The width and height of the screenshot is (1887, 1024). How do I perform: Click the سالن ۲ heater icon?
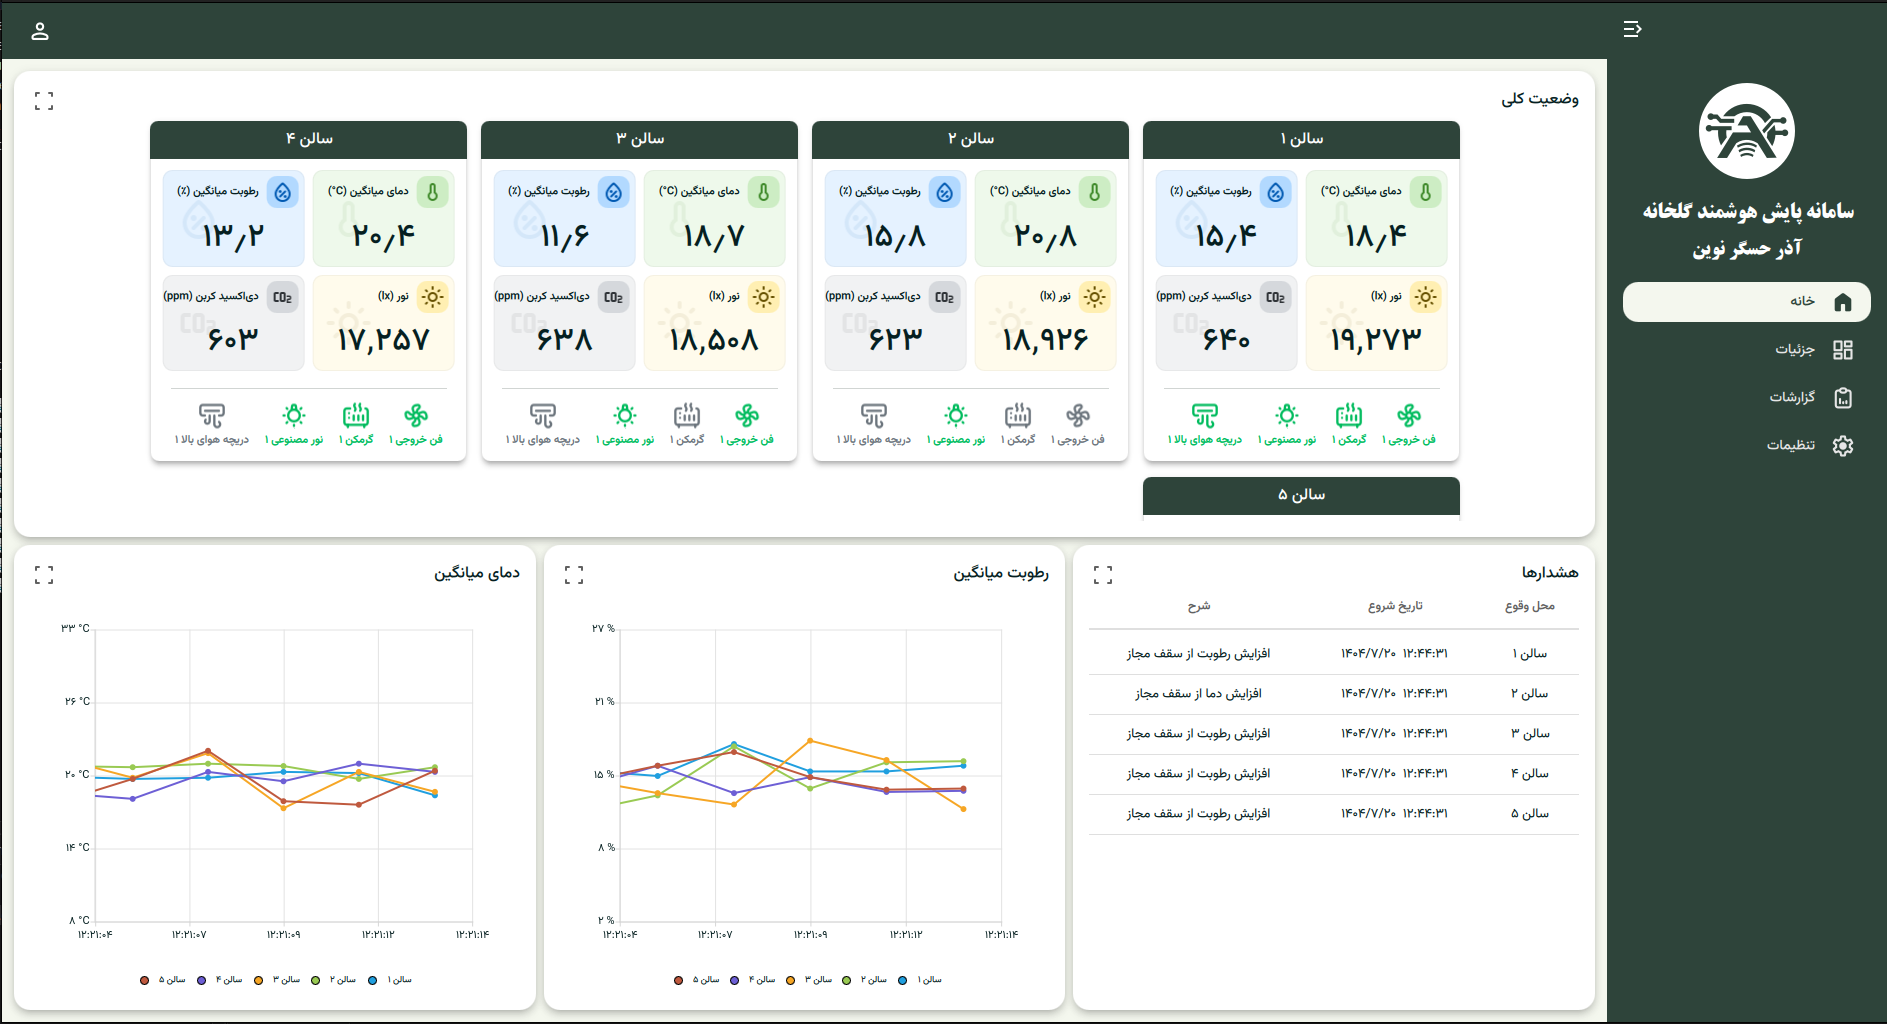pyautogui.click(x=1018, y=415)
